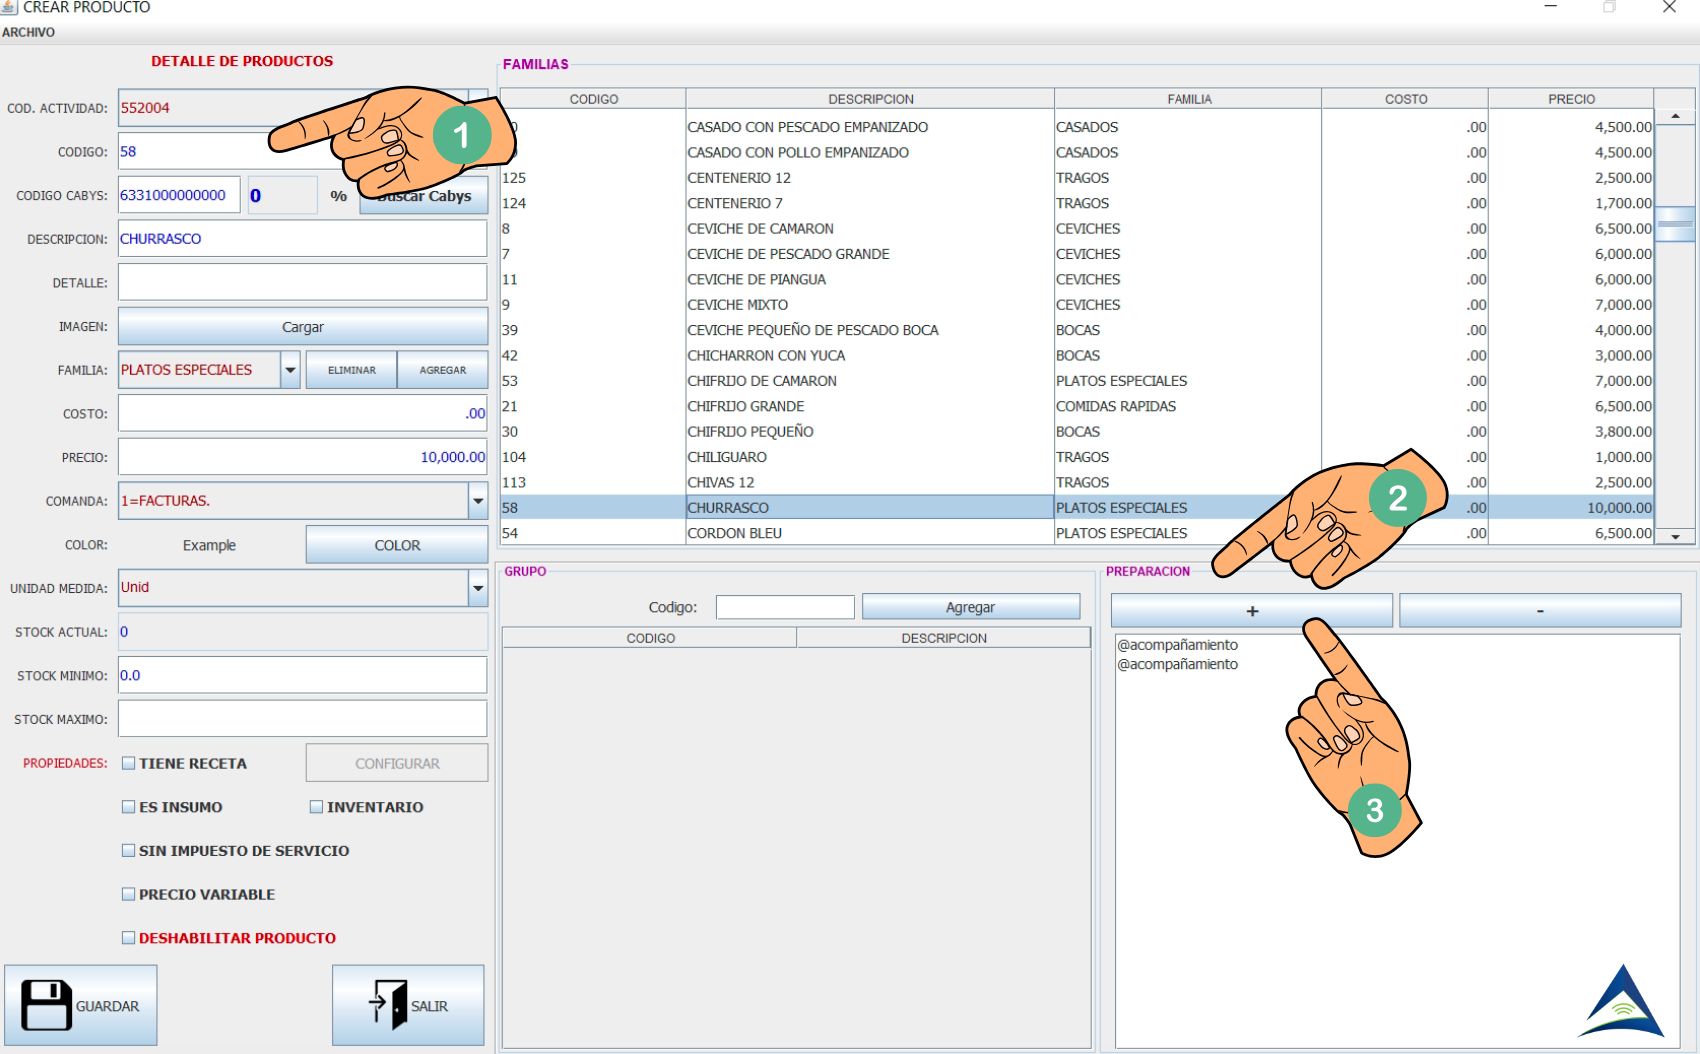Open the Unidad Medida dropdown
Image resolution: width=1700 pixels, height=1054 pixels.
tap(478, 588)
